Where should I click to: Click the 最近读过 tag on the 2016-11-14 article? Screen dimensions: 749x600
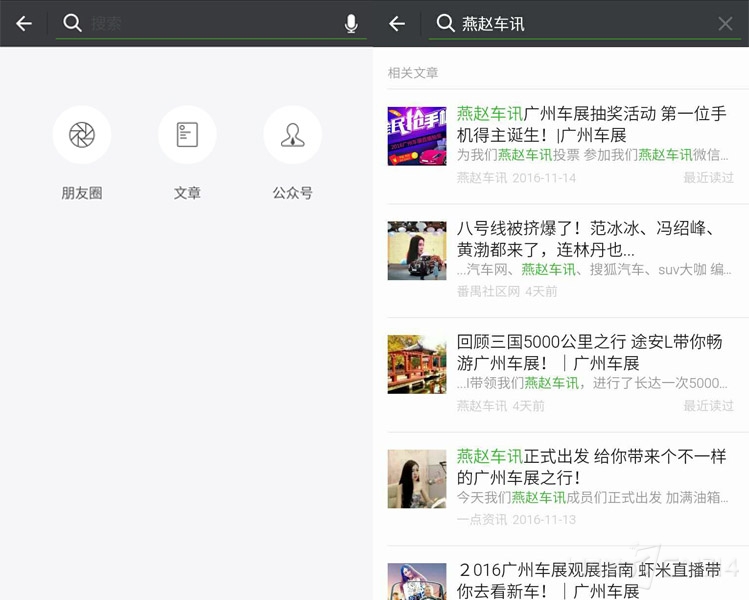[708, 178]
